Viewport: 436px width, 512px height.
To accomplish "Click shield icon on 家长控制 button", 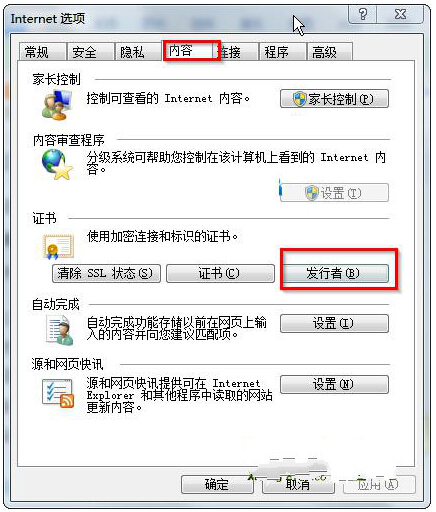I will coord(299,99).
